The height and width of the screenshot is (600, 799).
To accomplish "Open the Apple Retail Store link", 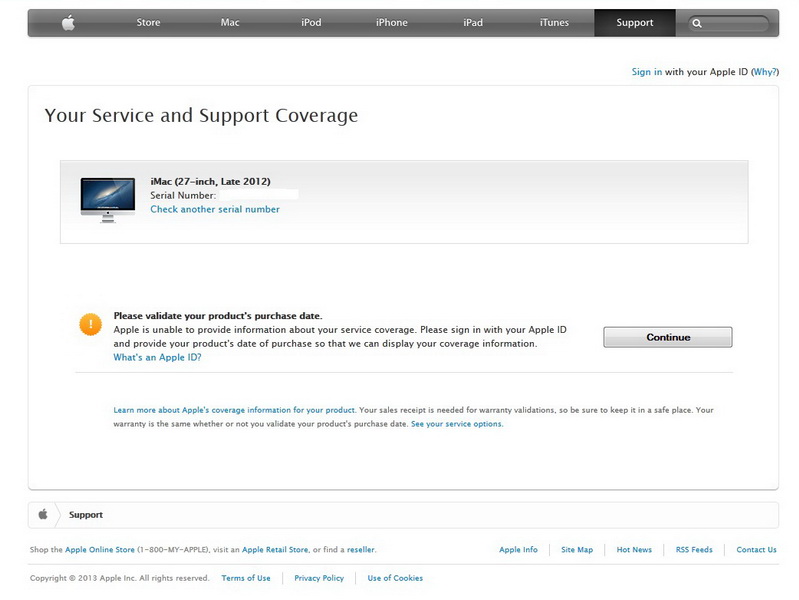I will (x=275, y=550).
